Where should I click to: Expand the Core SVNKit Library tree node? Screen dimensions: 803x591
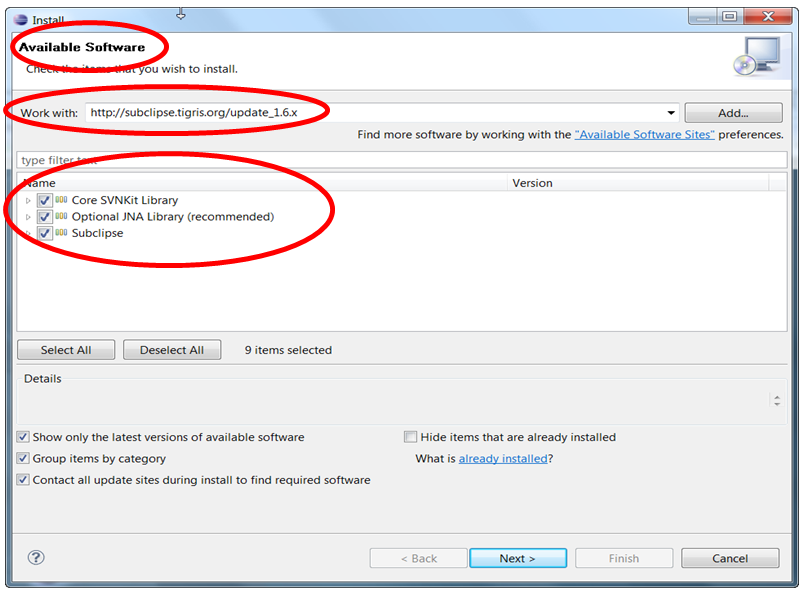coord(28,201)
